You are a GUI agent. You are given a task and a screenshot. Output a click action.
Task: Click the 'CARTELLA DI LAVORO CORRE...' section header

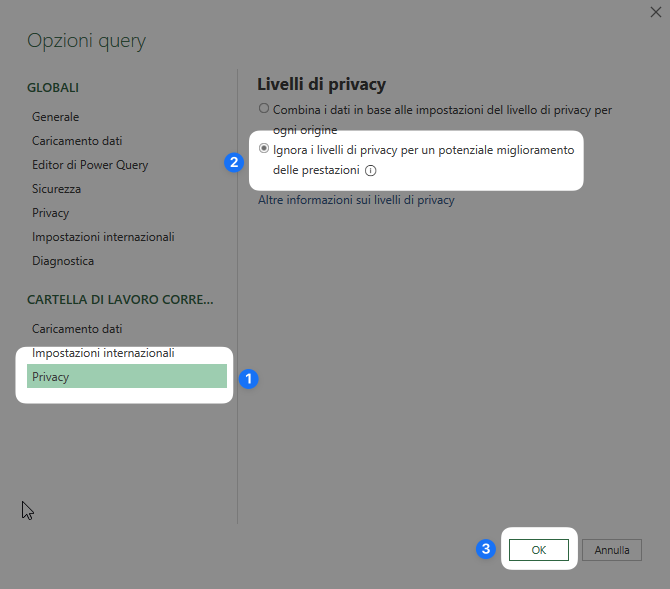pyautogui.click(x=120, y=299)
